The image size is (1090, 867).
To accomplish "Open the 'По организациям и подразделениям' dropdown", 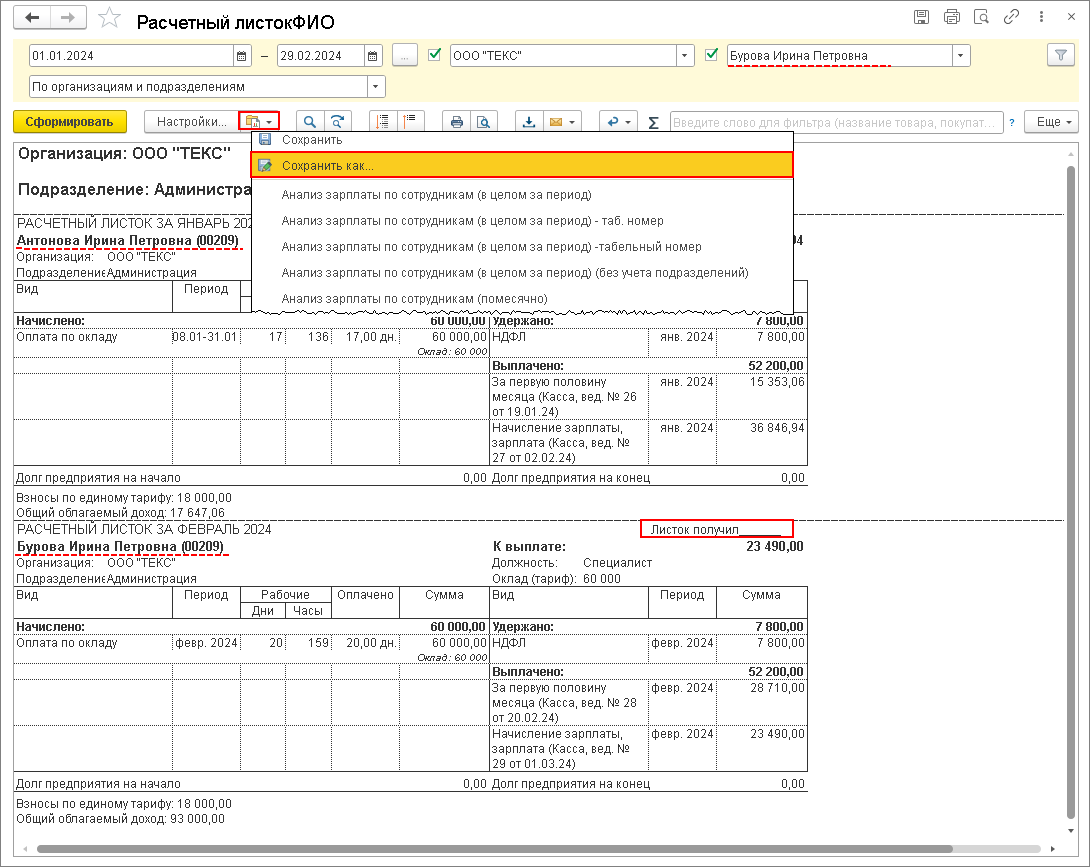I will 376,87.
